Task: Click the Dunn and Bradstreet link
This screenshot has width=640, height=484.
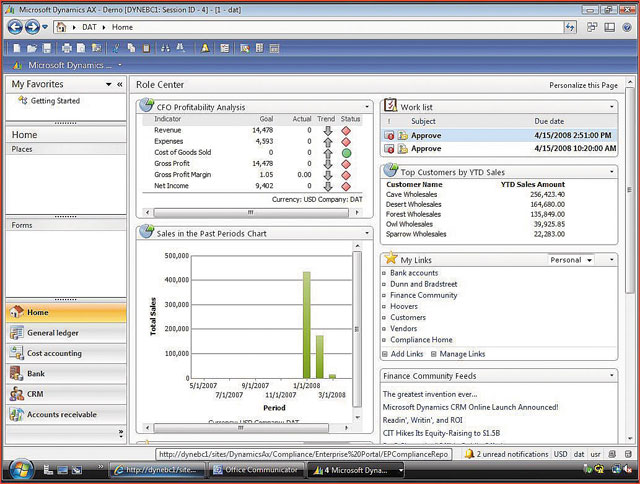Action: 424,284
